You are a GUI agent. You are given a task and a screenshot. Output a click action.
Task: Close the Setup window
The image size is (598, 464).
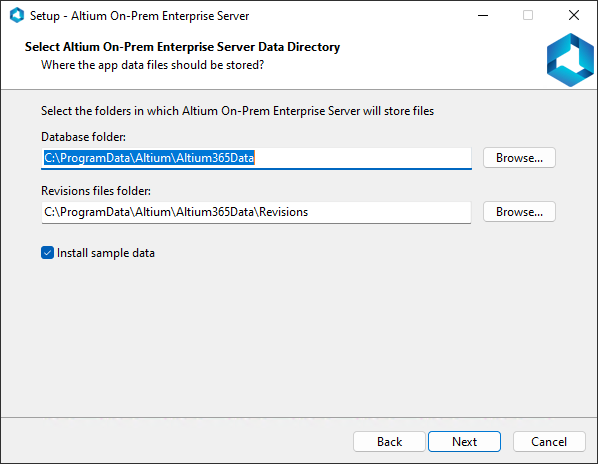point(574,16)
